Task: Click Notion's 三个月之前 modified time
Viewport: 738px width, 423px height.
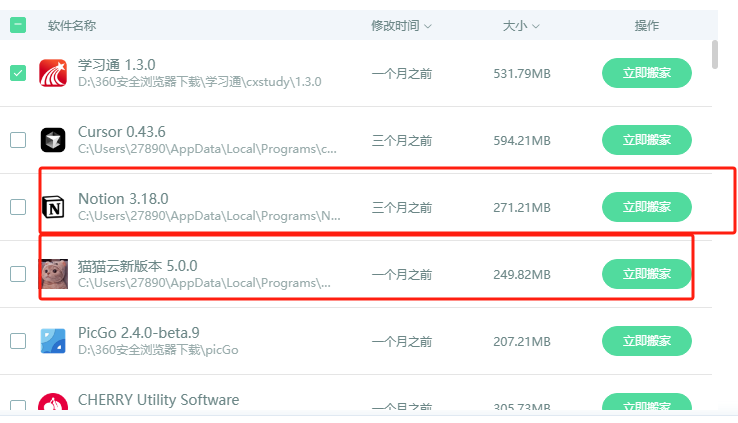Action: coord(402,208)
